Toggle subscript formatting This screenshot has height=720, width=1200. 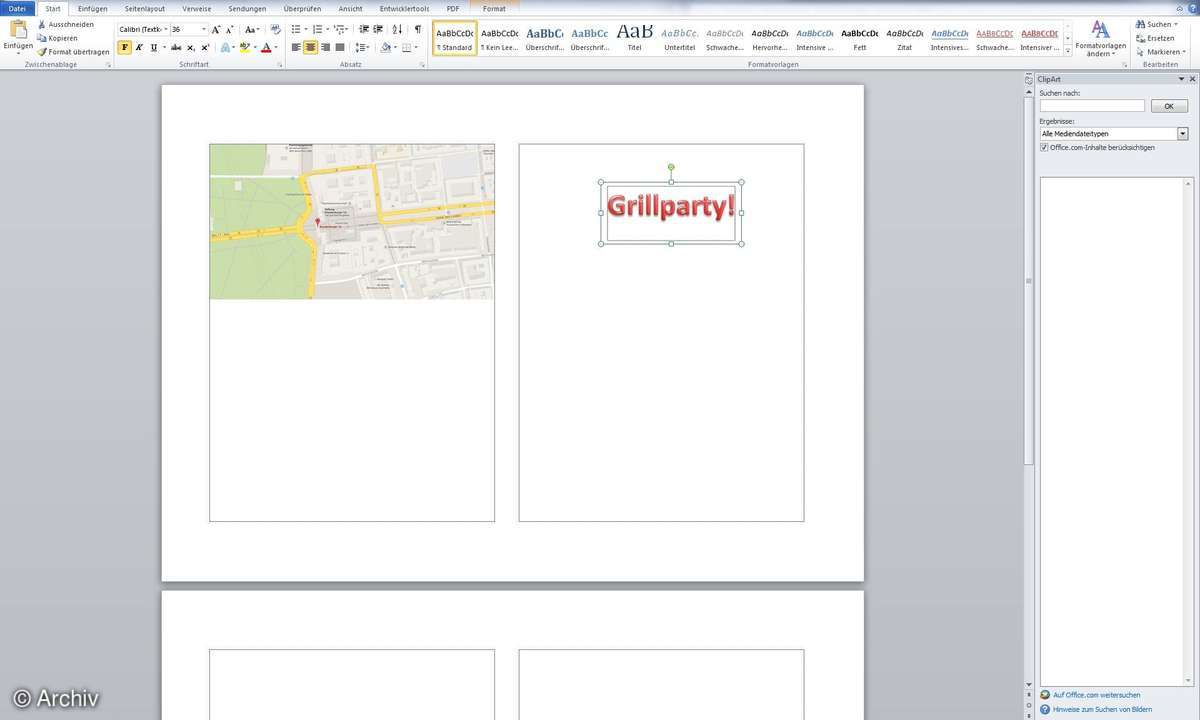pos(191,47)
